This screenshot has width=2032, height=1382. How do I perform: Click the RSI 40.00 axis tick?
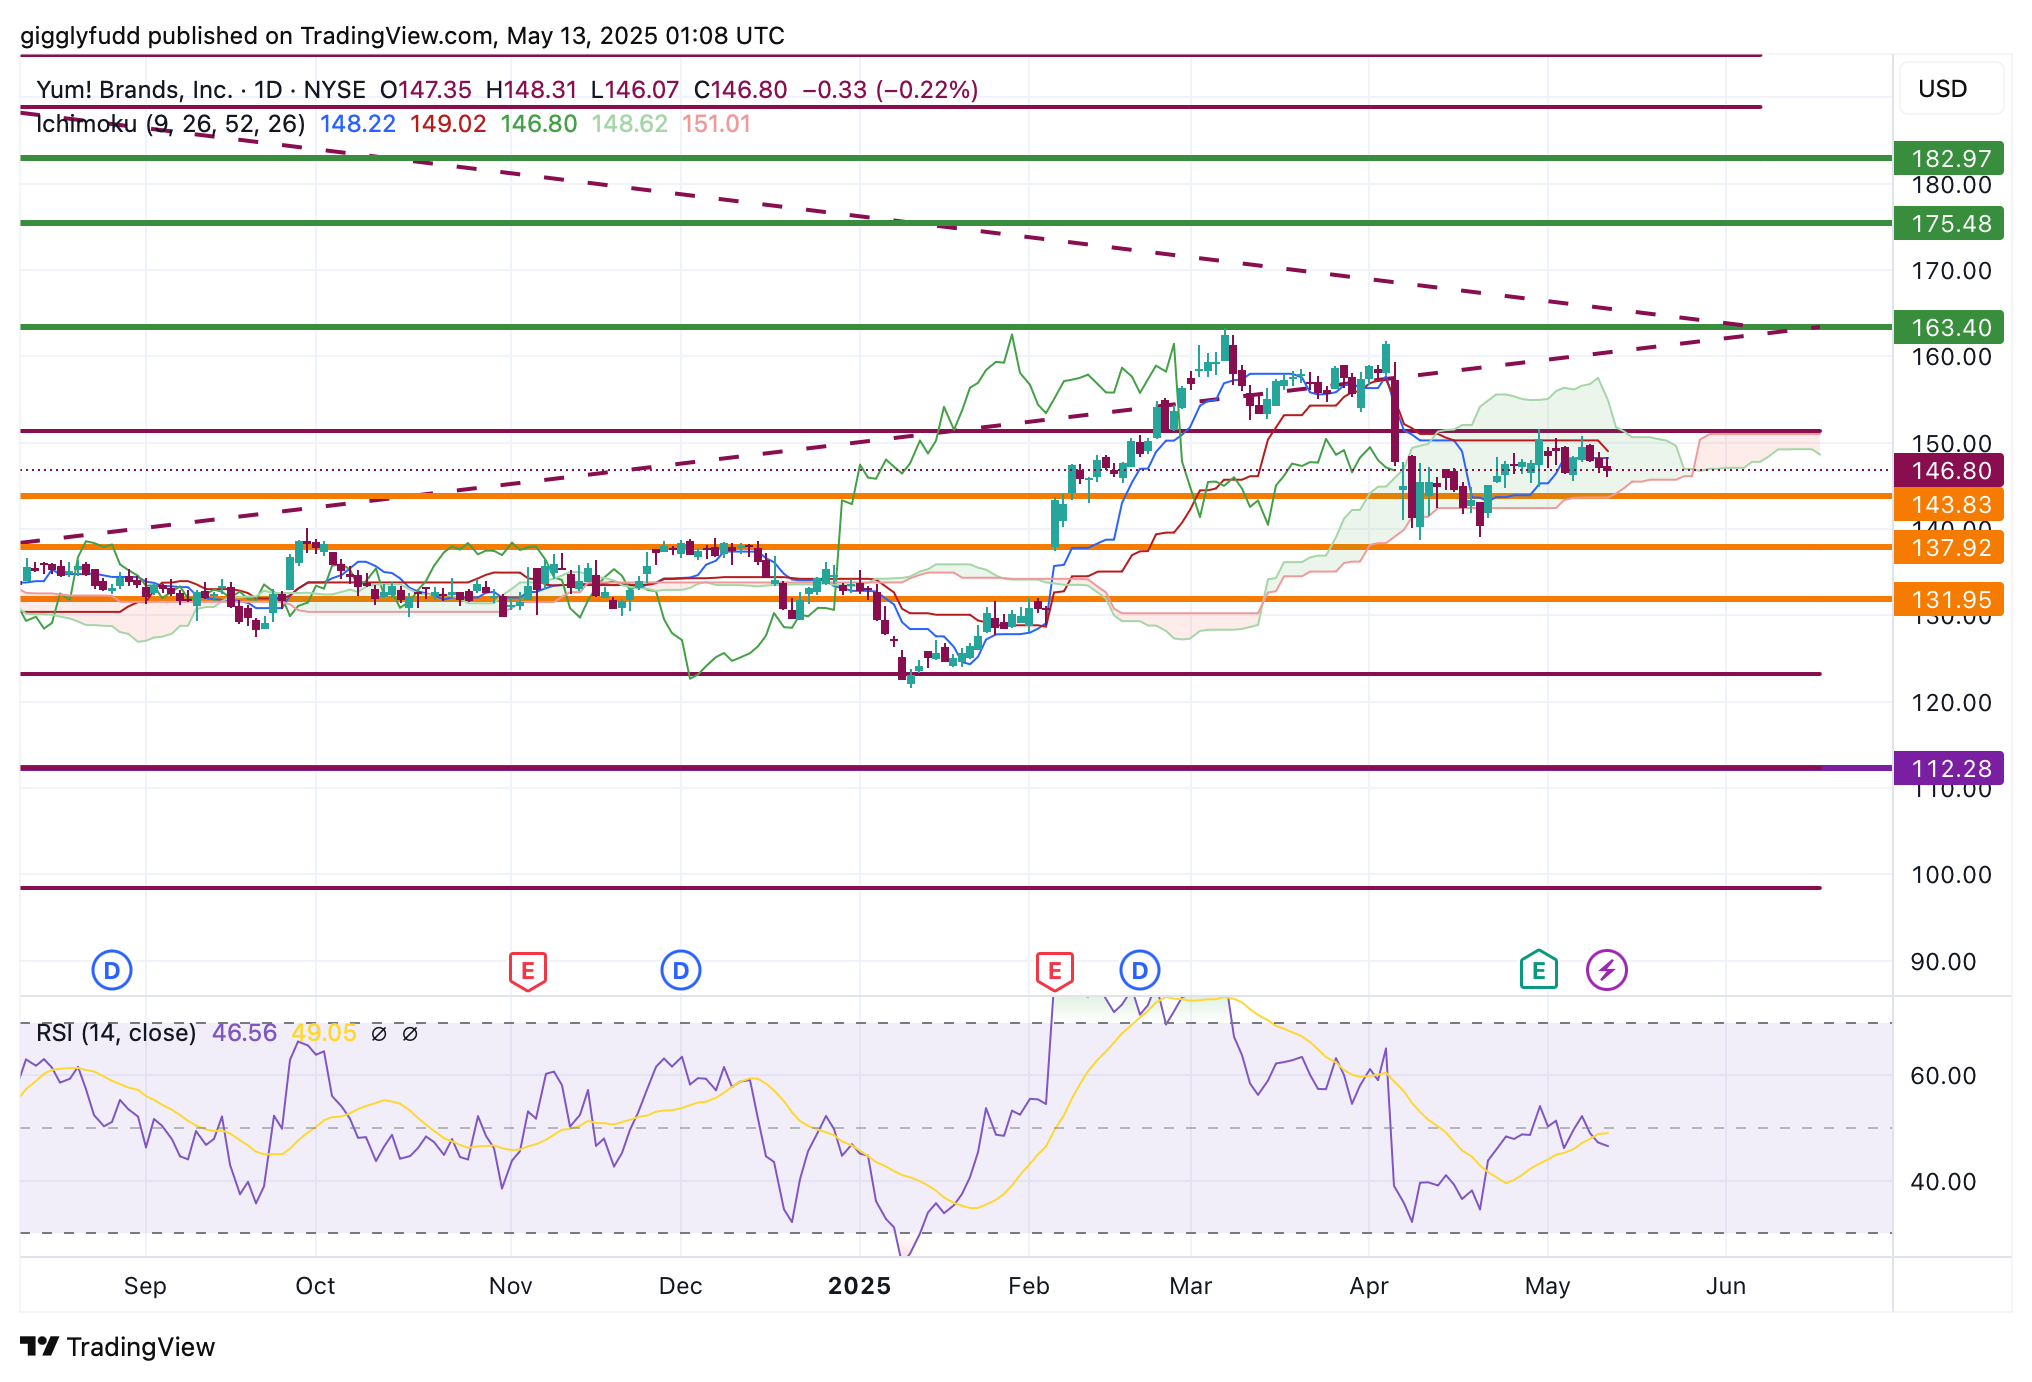click(1943, 1182)
